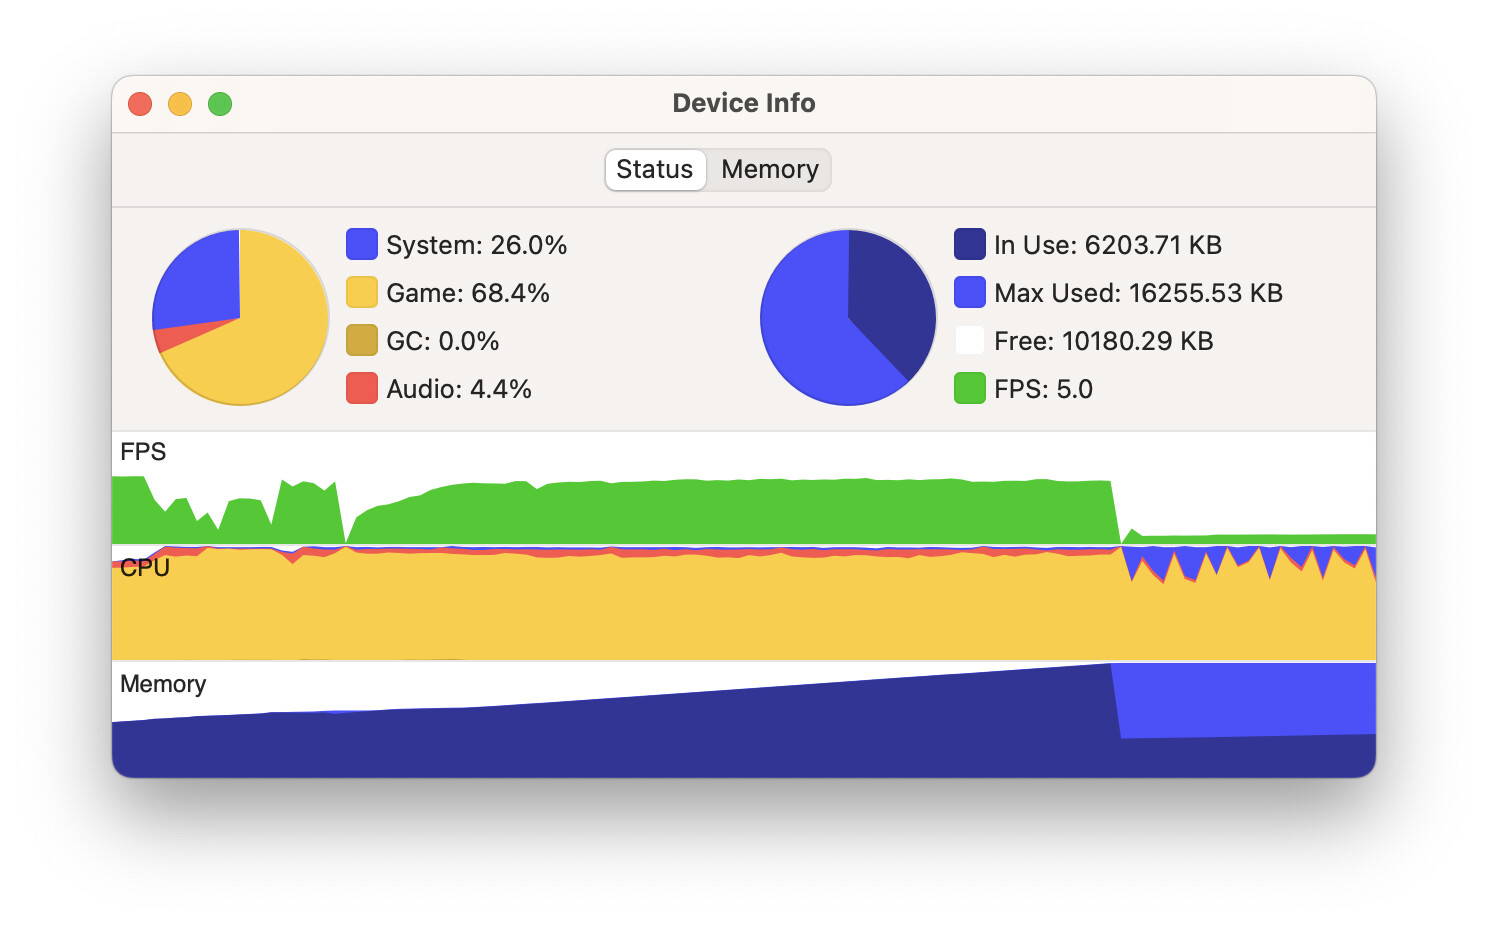
Task: Click the "Free: 10180.29 KB" value
Action: (1104, 341)
